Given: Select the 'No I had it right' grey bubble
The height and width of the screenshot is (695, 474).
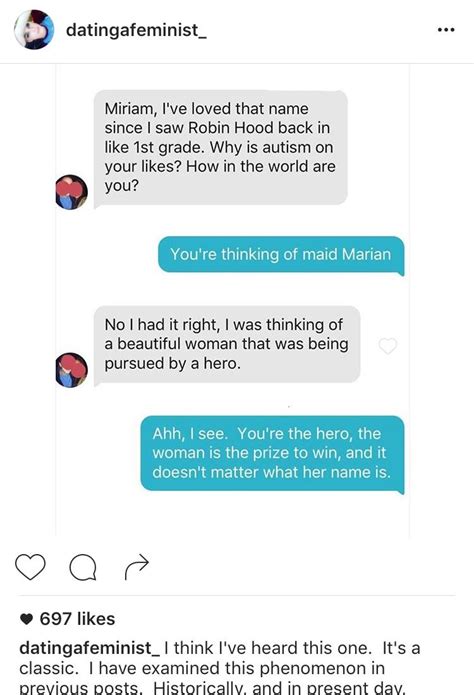Looking at the screenshot, I should pyautogui.click(x=227, y=344).
